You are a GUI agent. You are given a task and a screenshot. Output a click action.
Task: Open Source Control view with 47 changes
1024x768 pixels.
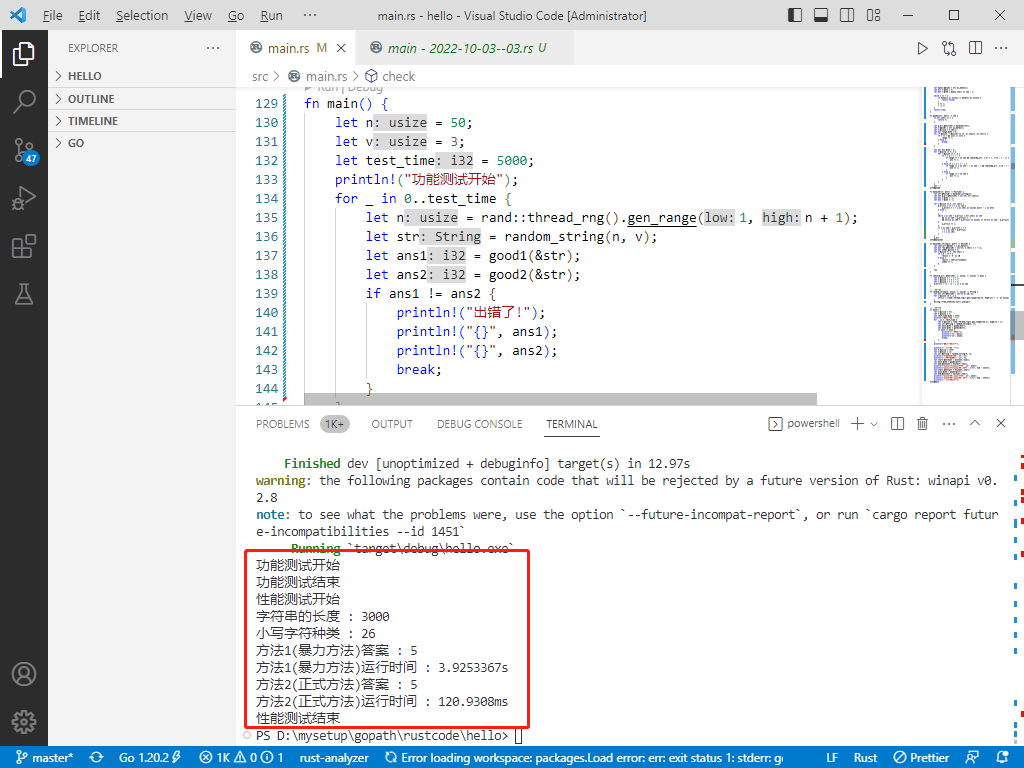coord(24,150)
